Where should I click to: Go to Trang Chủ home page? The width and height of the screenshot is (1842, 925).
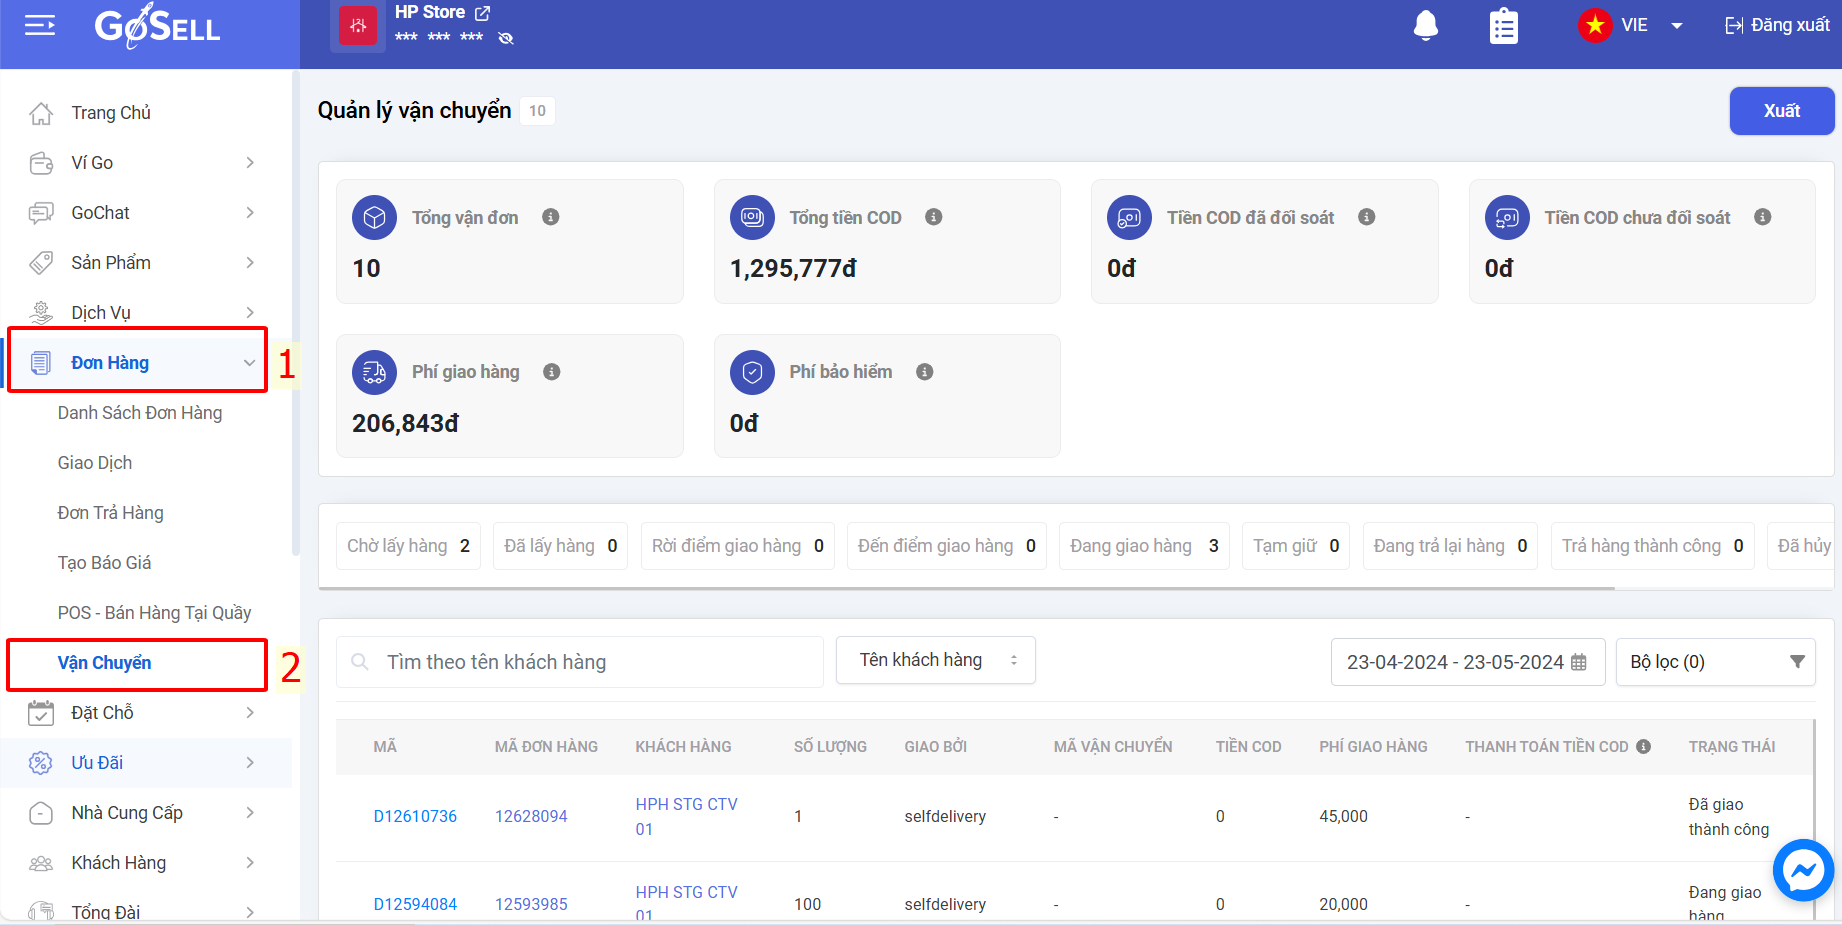tap(111, 113)
